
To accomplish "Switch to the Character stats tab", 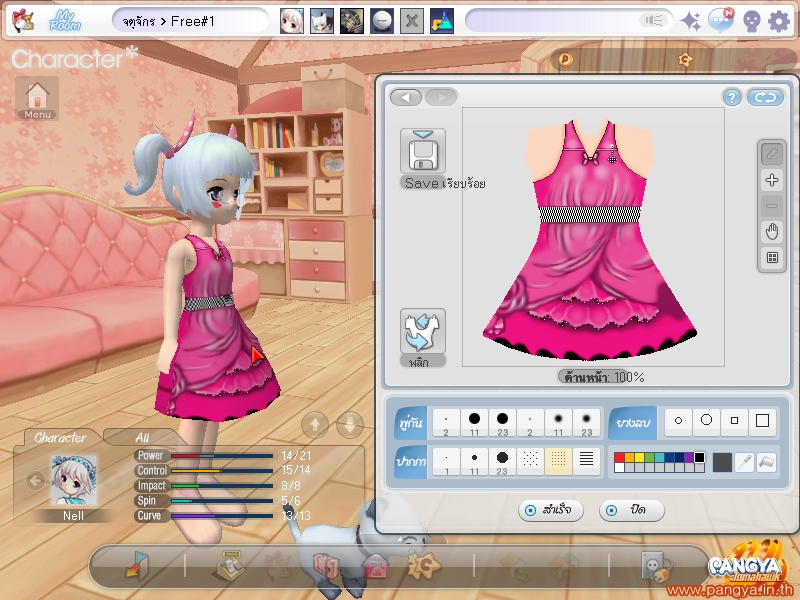I will coord(60,438).
